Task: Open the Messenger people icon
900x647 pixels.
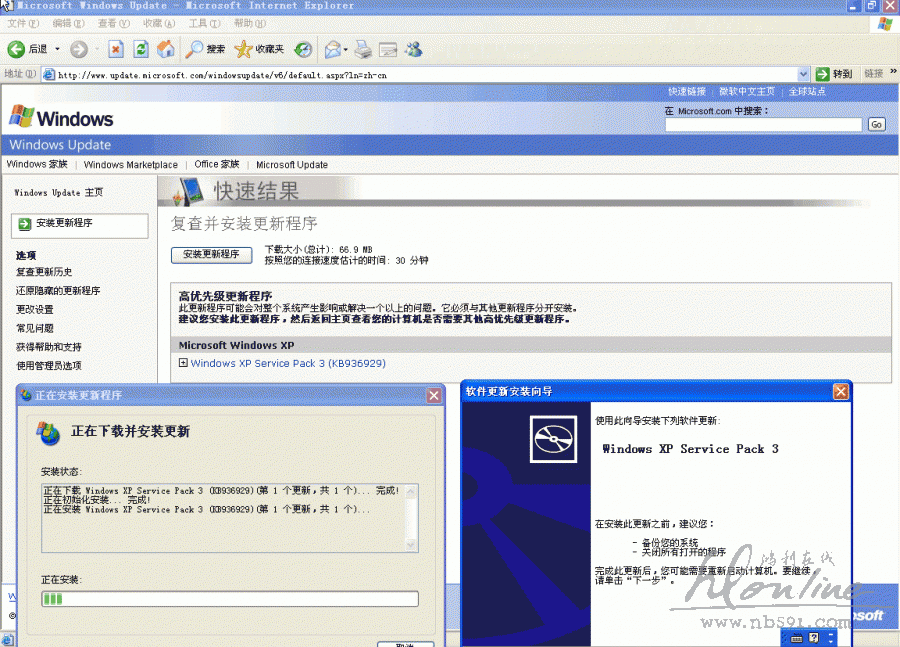Action: 413,49
